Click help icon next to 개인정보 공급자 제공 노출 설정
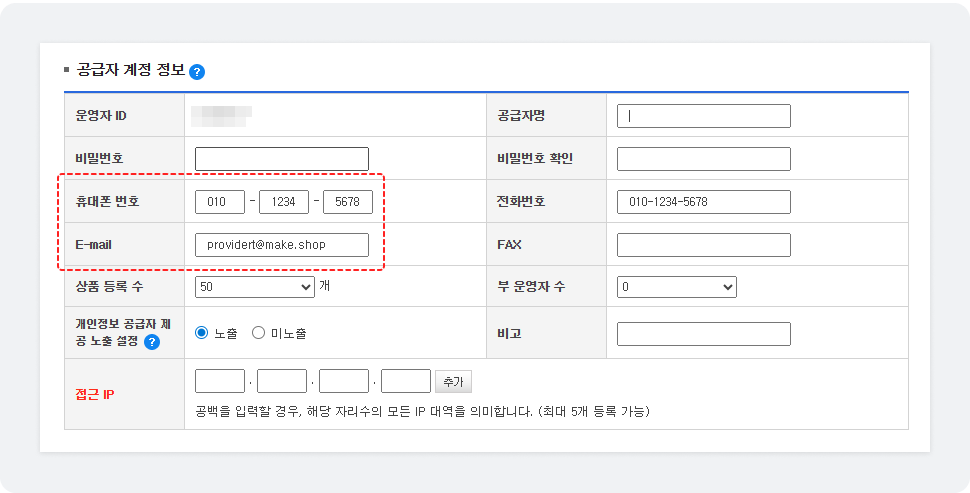The height and width of the screenshot is (493, 970). (x=152, y=342)
